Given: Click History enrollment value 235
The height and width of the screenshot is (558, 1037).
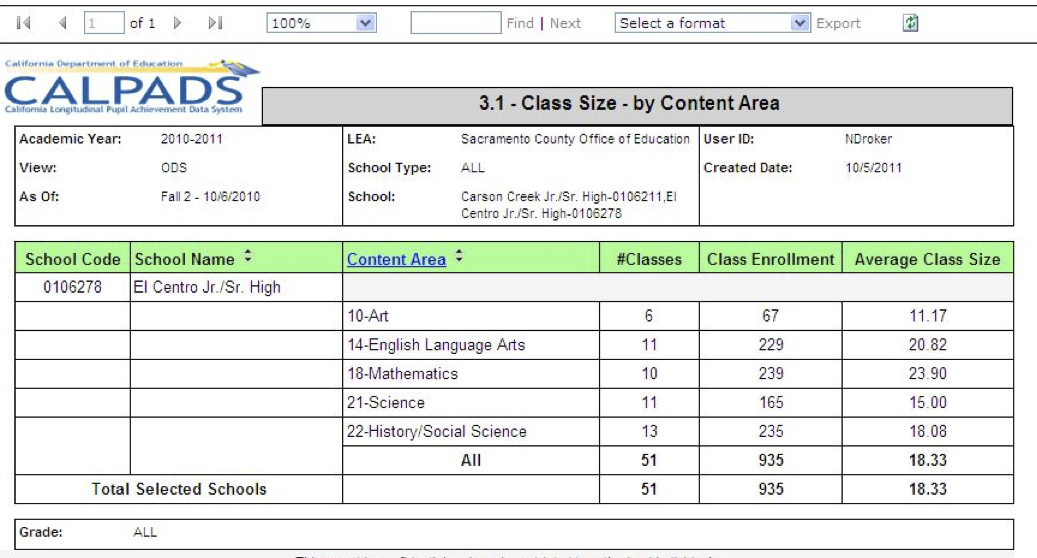Looking at the screenshot, I should [770, 432].
